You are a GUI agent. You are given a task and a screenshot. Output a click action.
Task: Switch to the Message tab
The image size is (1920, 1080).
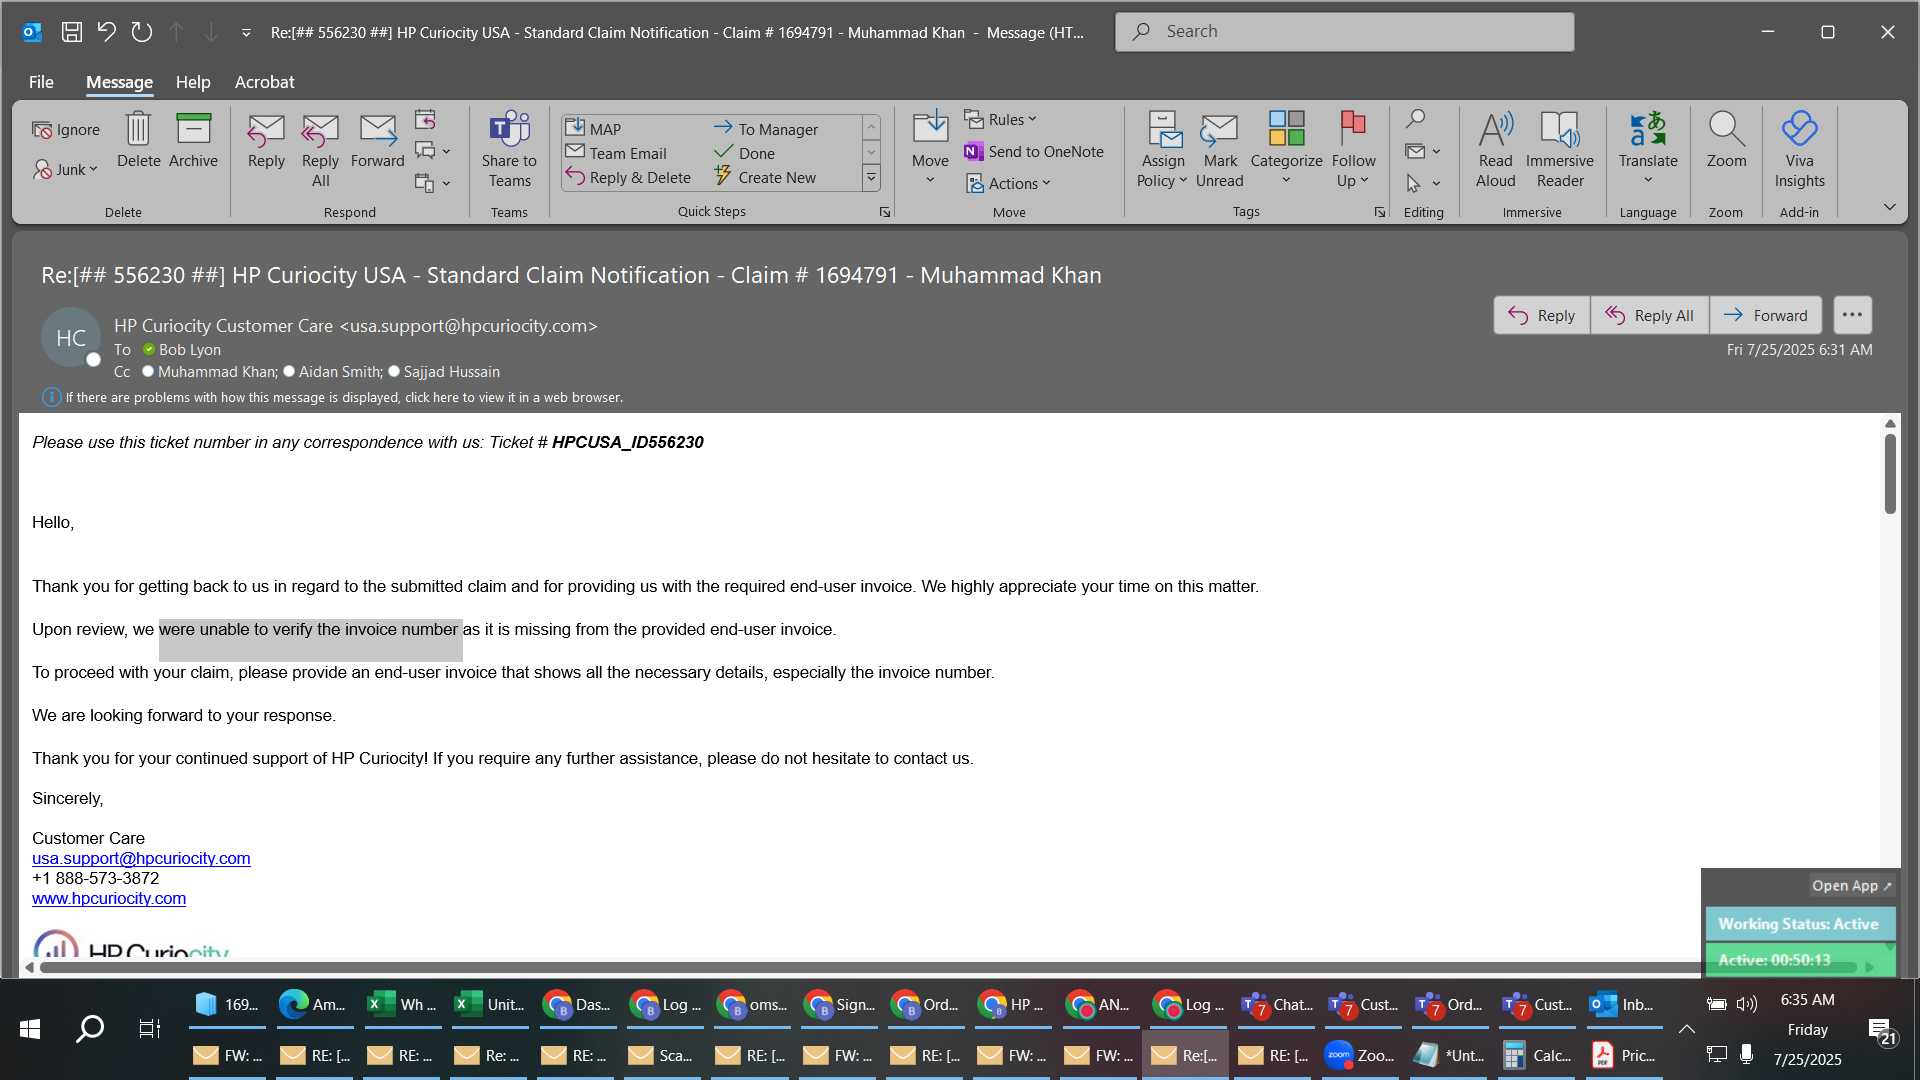[119, 82]
